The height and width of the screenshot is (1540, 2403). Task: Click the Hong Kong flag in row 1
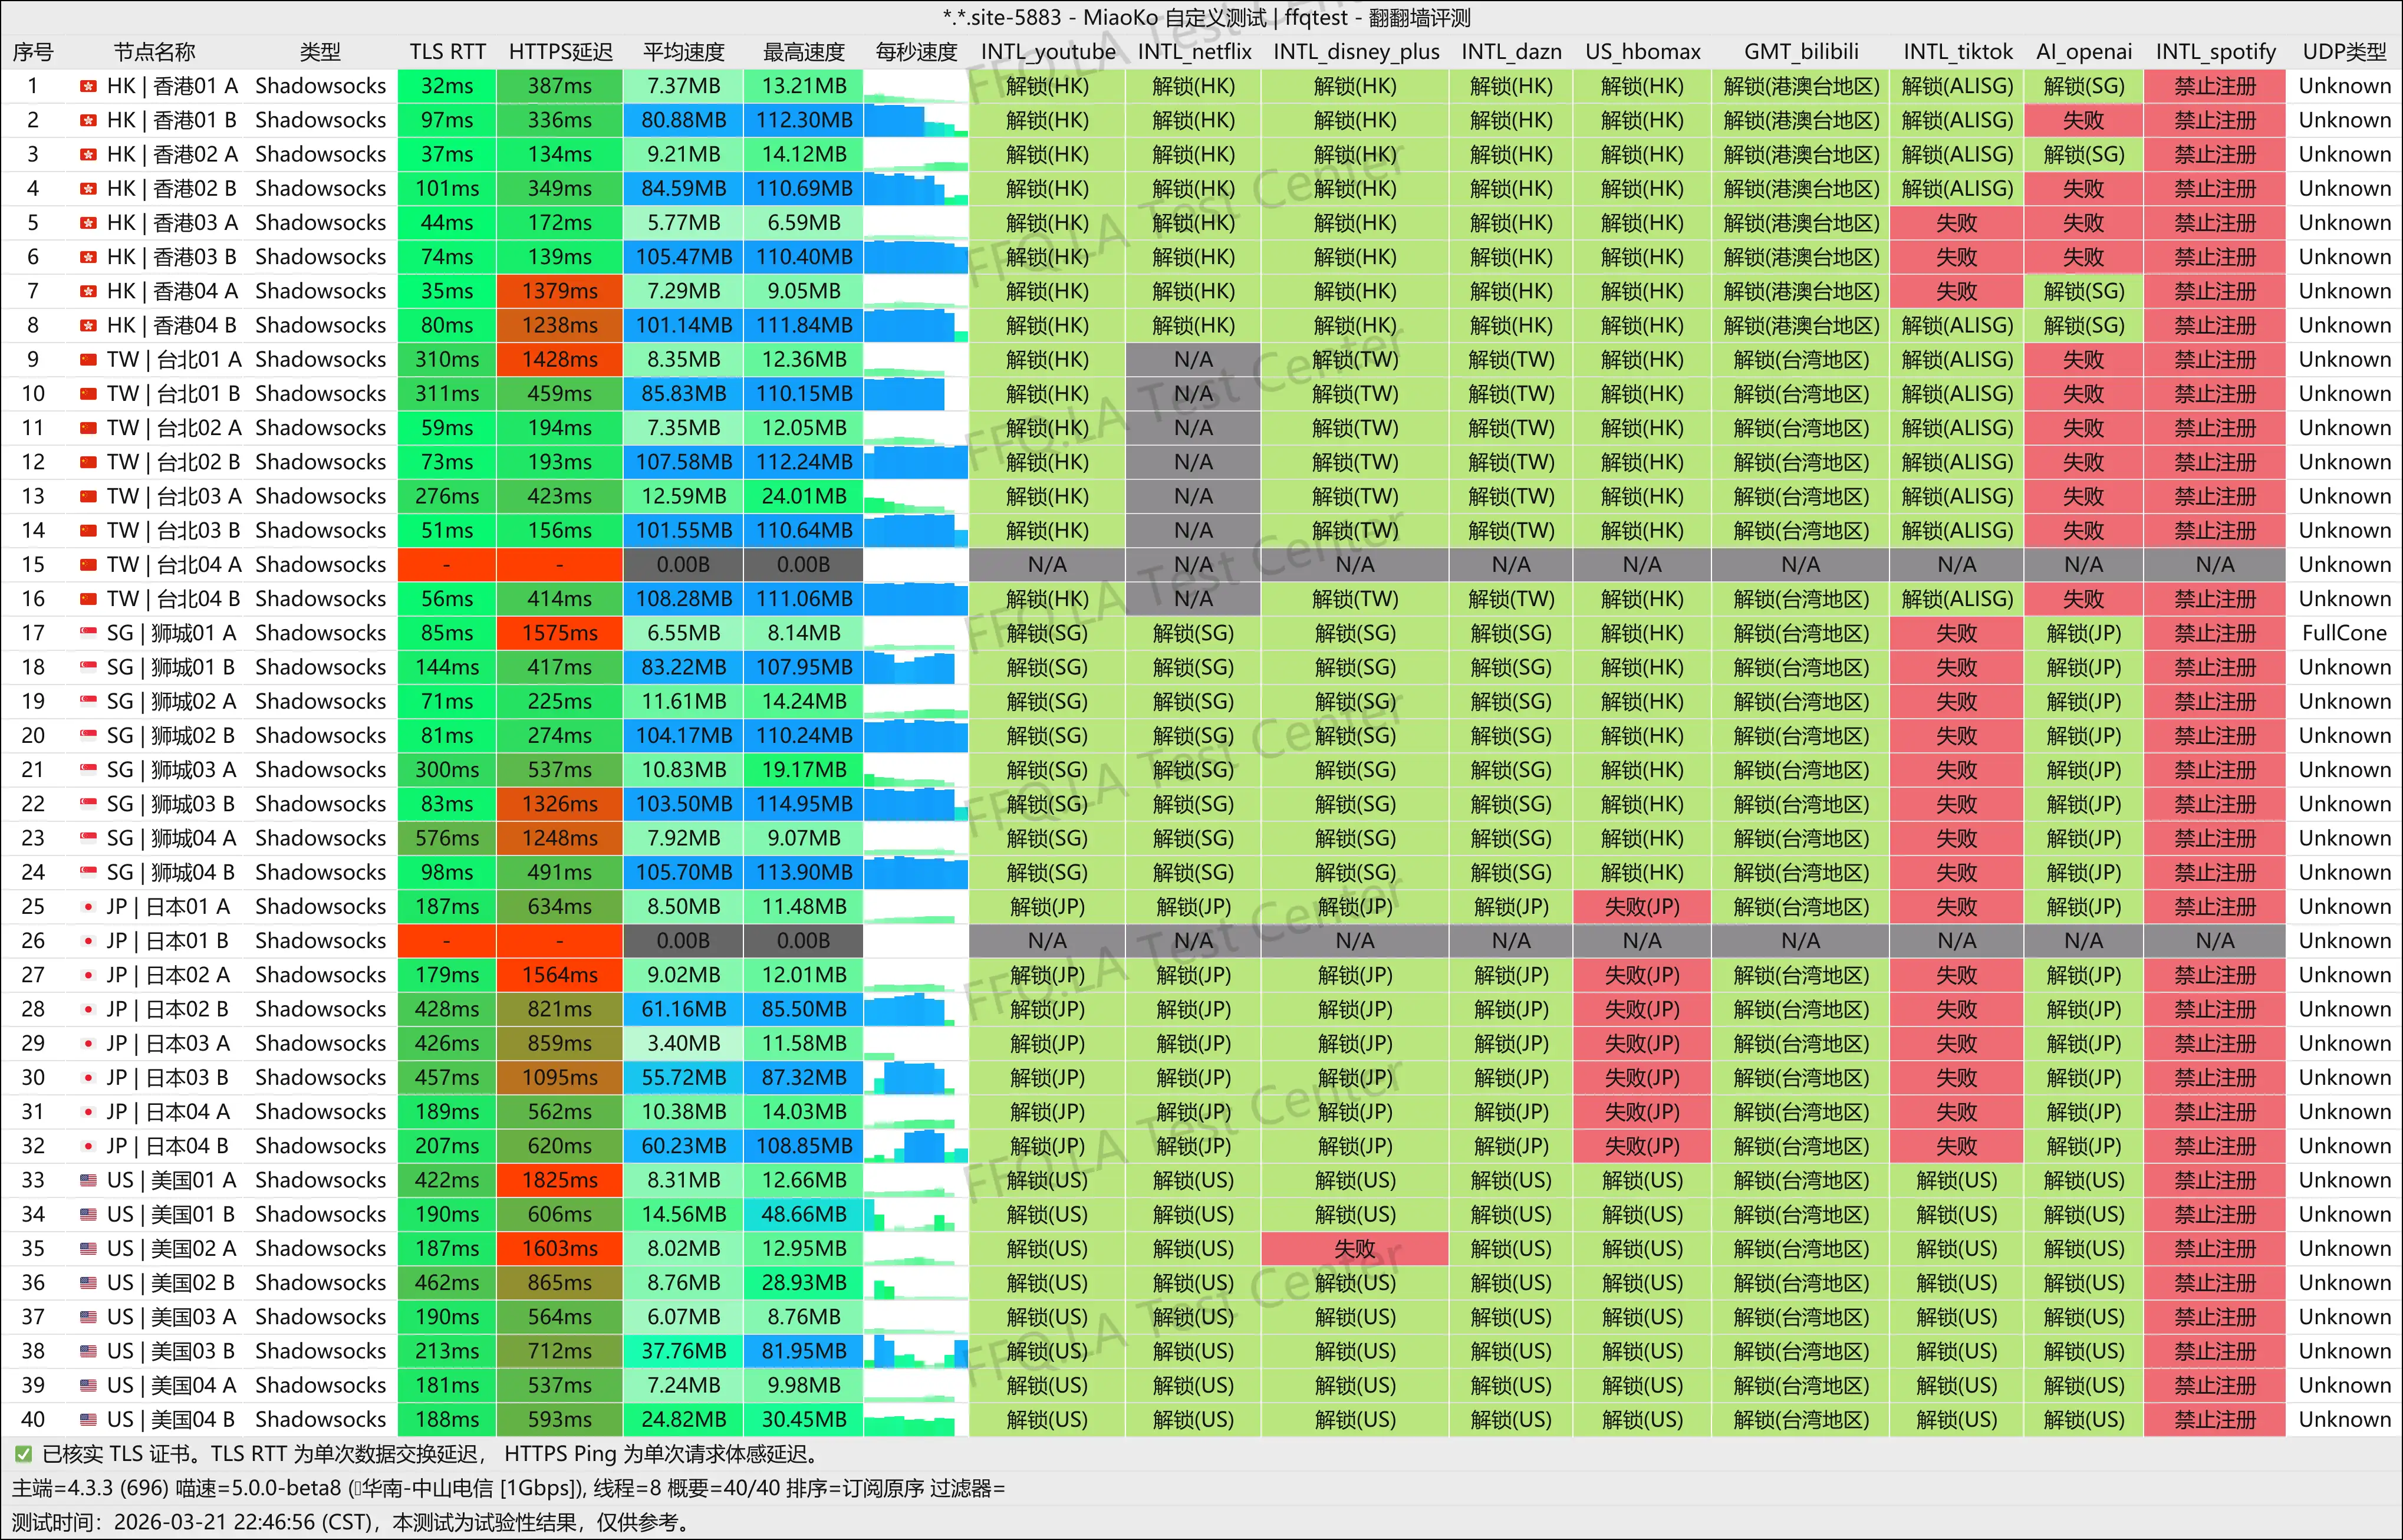click(88, 86)
